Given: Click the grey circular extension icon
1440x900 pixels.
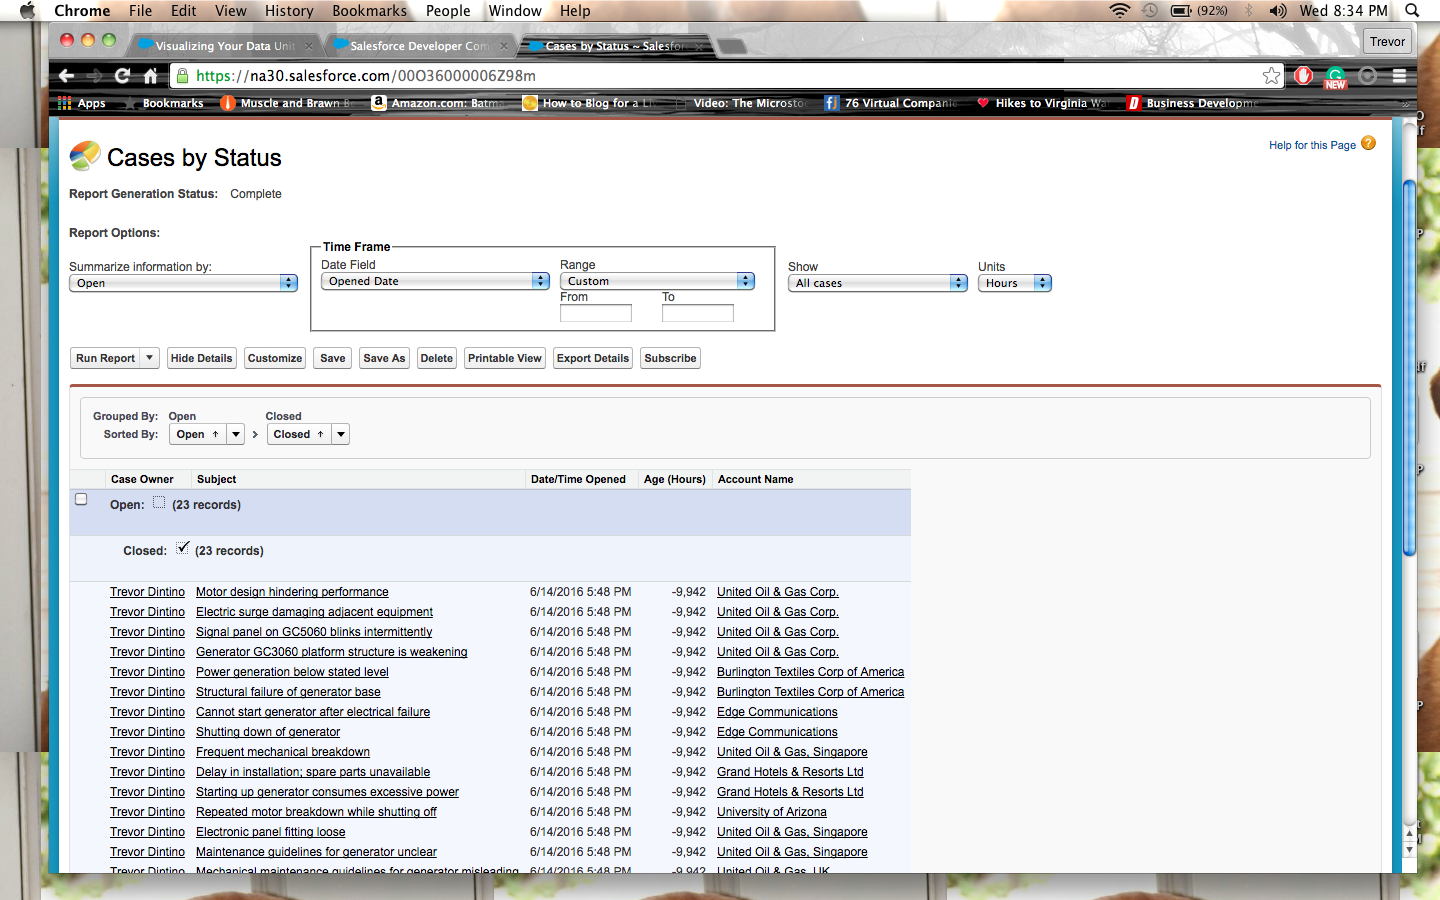Looking at the screenshot, I should 1368,75.
